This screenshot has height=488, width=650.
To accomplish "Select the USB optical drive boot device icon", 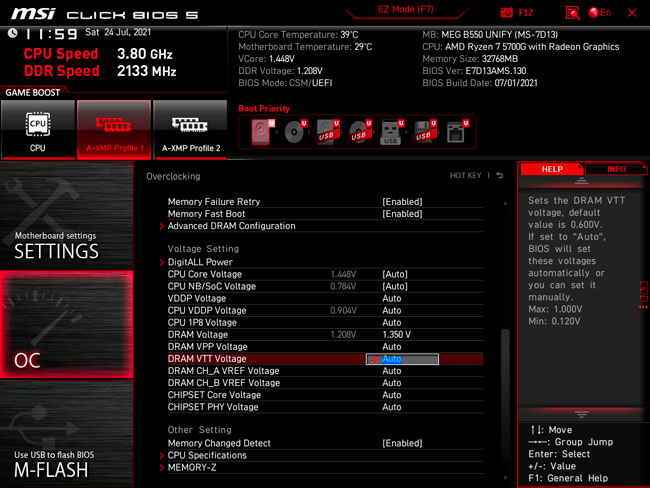I will pos(360,132).
